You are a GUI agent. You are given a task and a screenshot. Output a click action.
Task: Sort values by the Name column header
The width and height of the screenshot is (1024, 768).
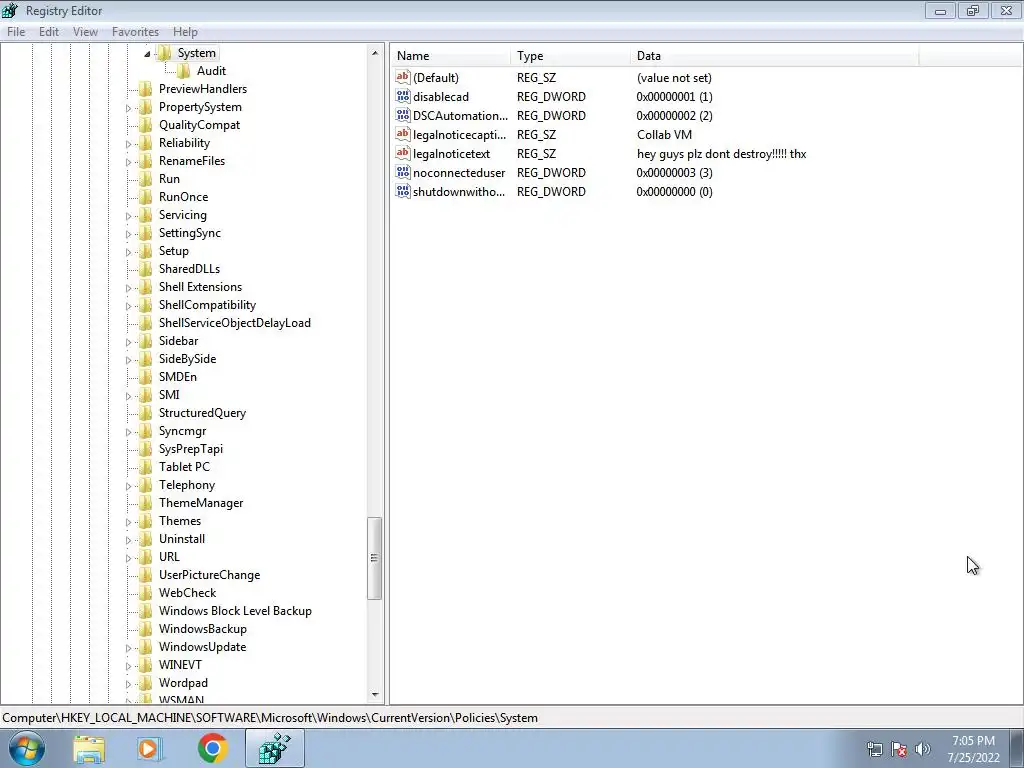coord(451,56)
